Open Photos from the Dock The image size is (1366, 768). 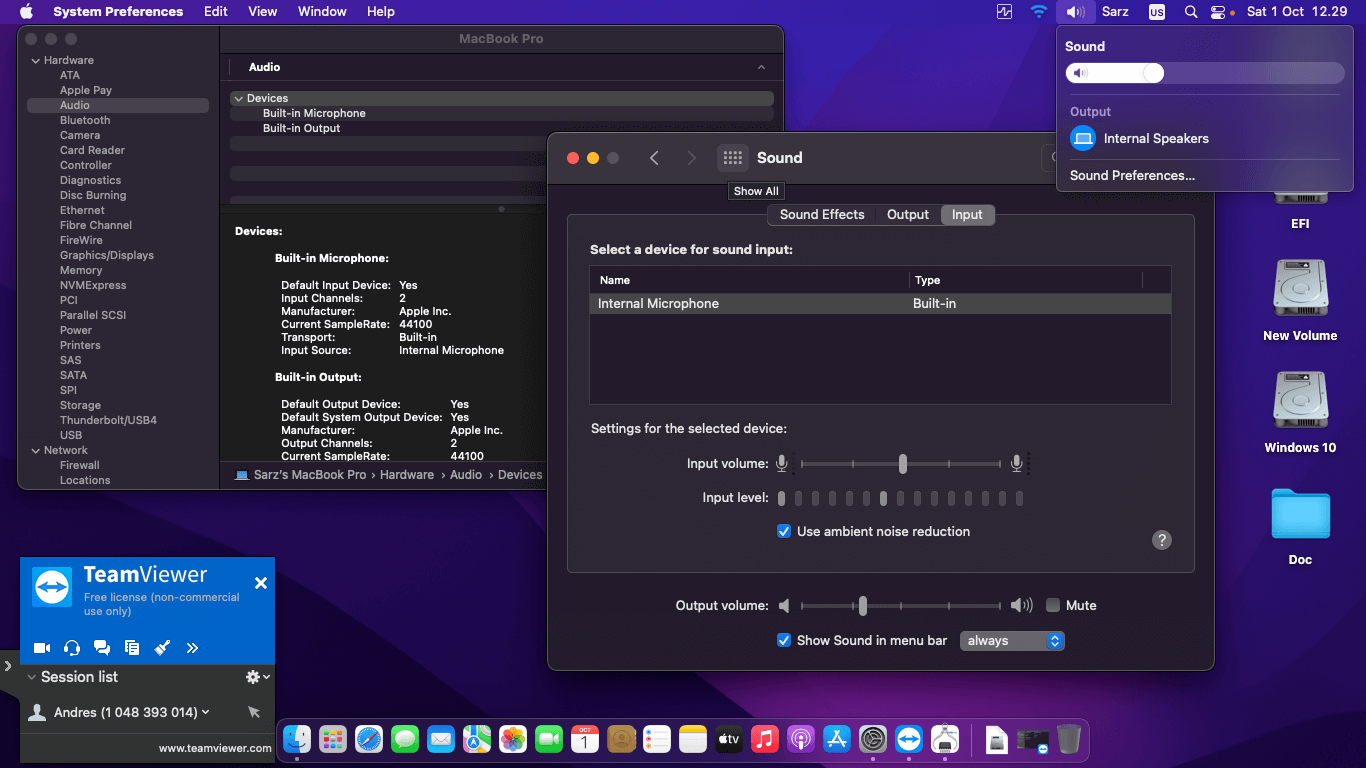[x=513, y=740]
